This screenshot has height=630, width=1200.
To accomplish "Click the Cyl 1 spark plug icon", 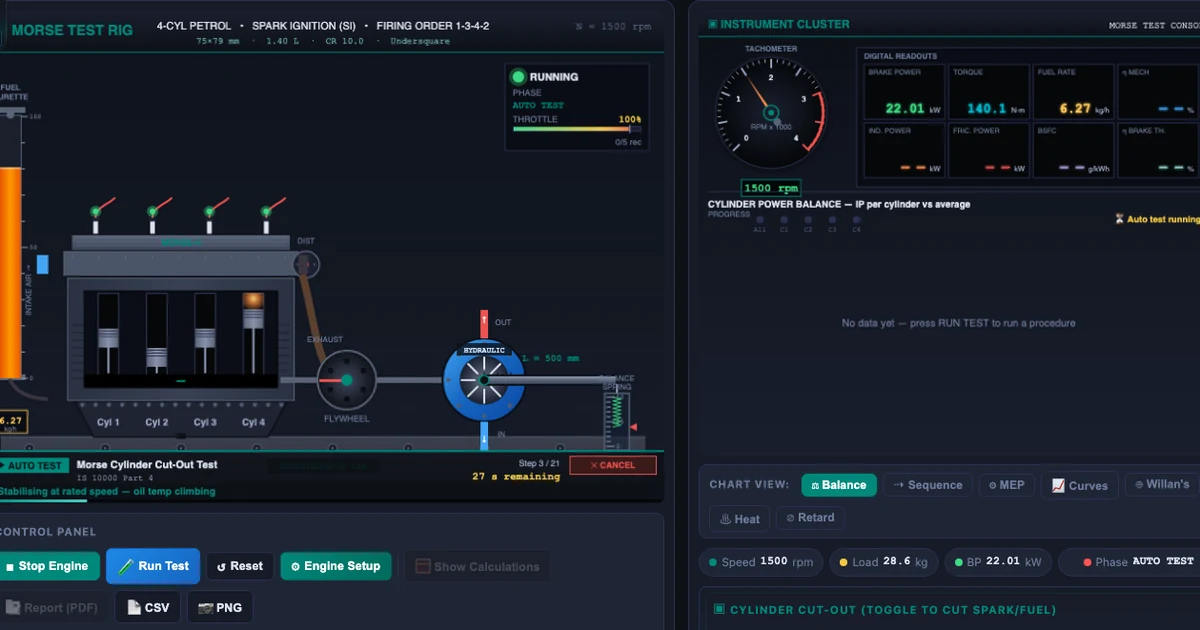I will tap(97, 214).
